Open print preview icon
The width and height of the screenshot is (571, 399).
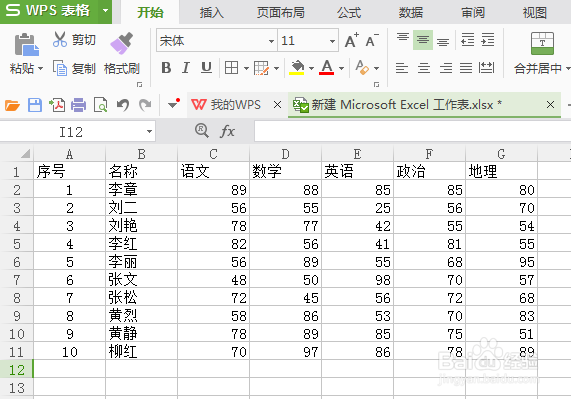(101, 105)
